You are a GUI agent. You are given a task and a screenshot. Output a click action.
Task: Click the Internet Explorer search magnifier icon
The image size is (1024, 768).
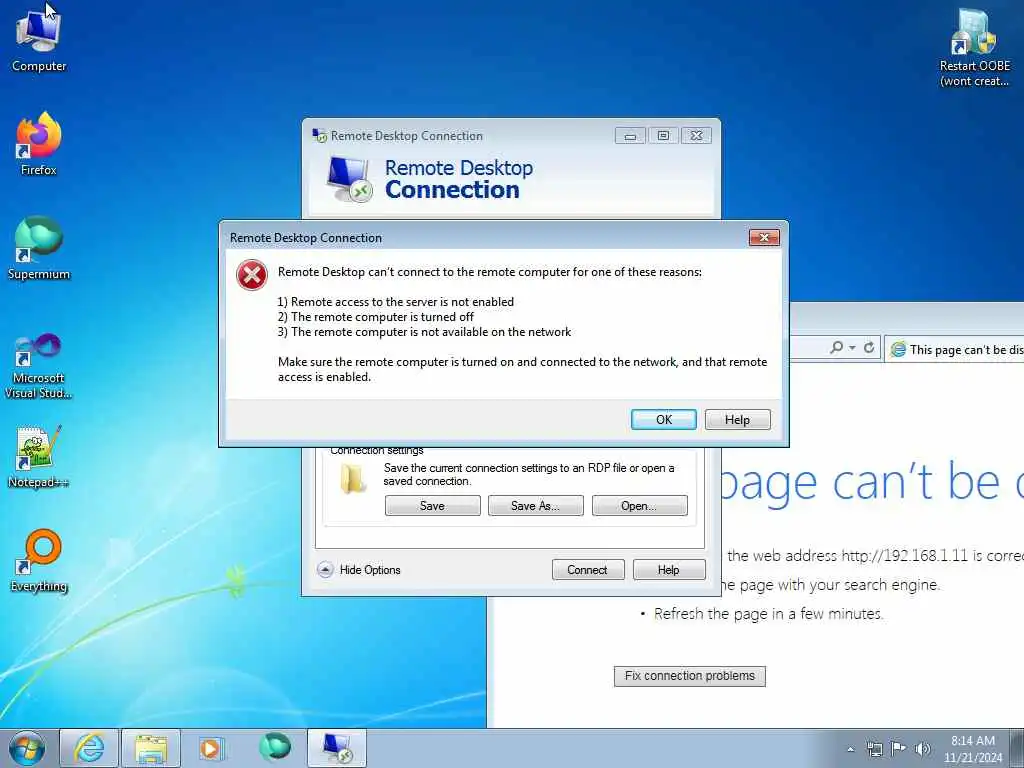(837, 347)
